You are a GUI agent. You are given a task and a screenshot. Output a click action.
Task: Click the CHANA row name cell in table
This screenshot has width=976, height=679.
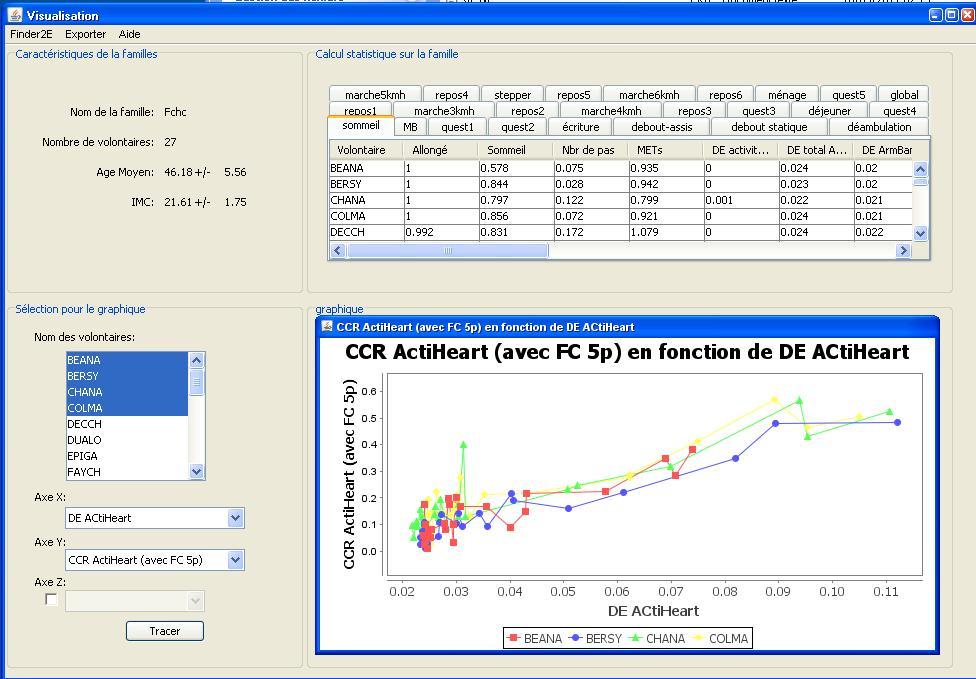367,200
